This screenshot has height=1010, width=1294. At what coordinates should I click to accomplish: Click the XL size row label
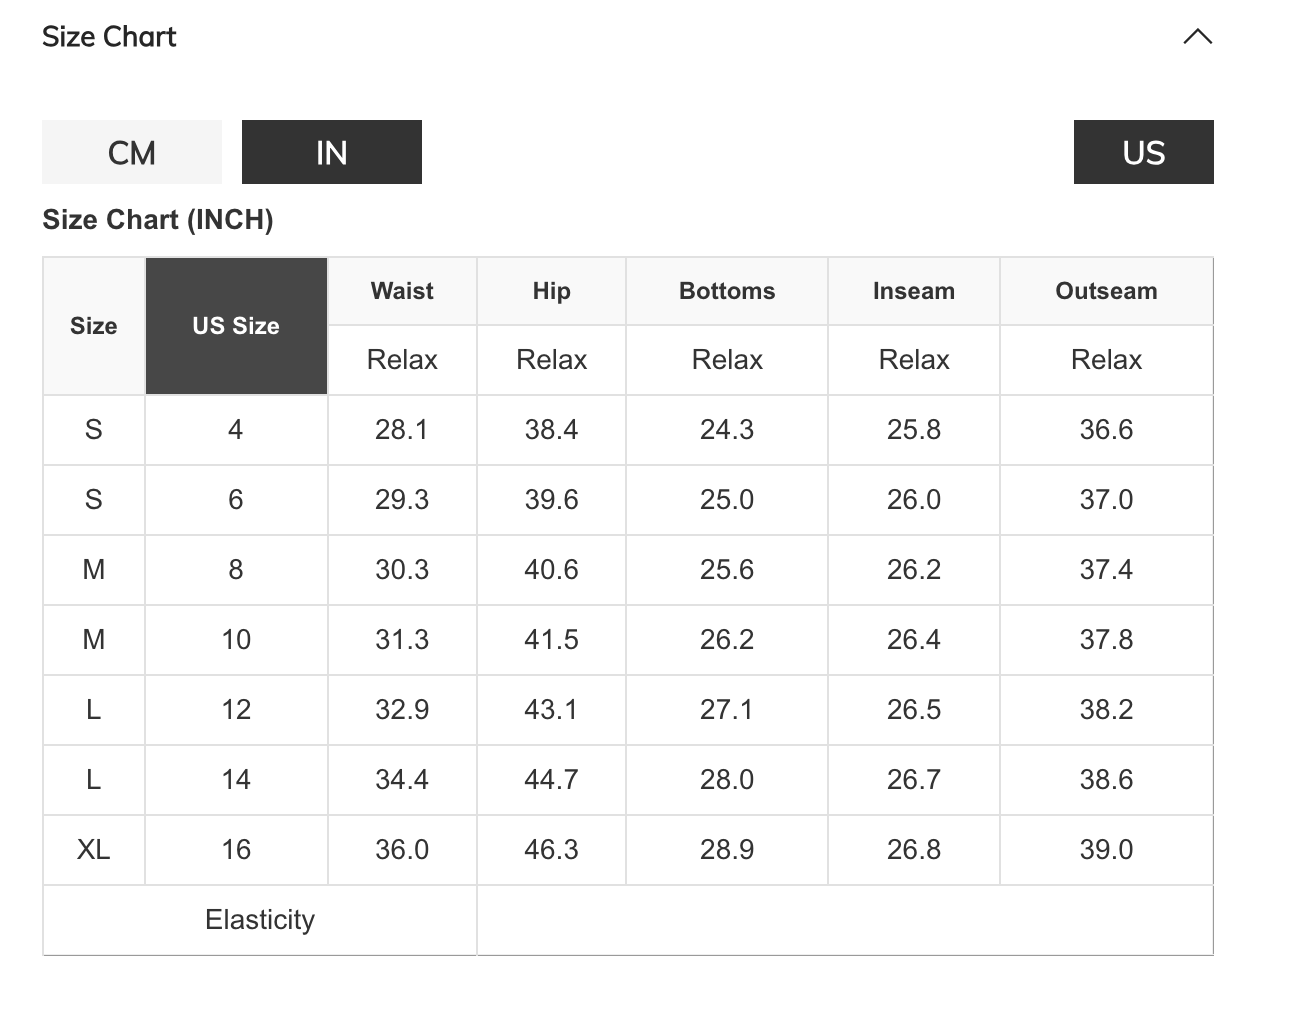(94, 850)
